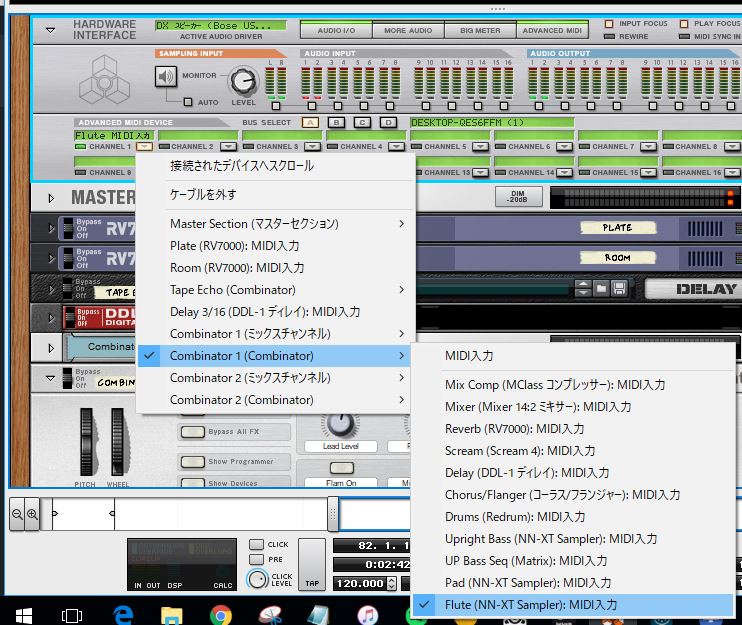Show the MORE AUDIO panel
The width and height of the screenshot is (742, 625).
pyautogui.click(x=408, y=30)
